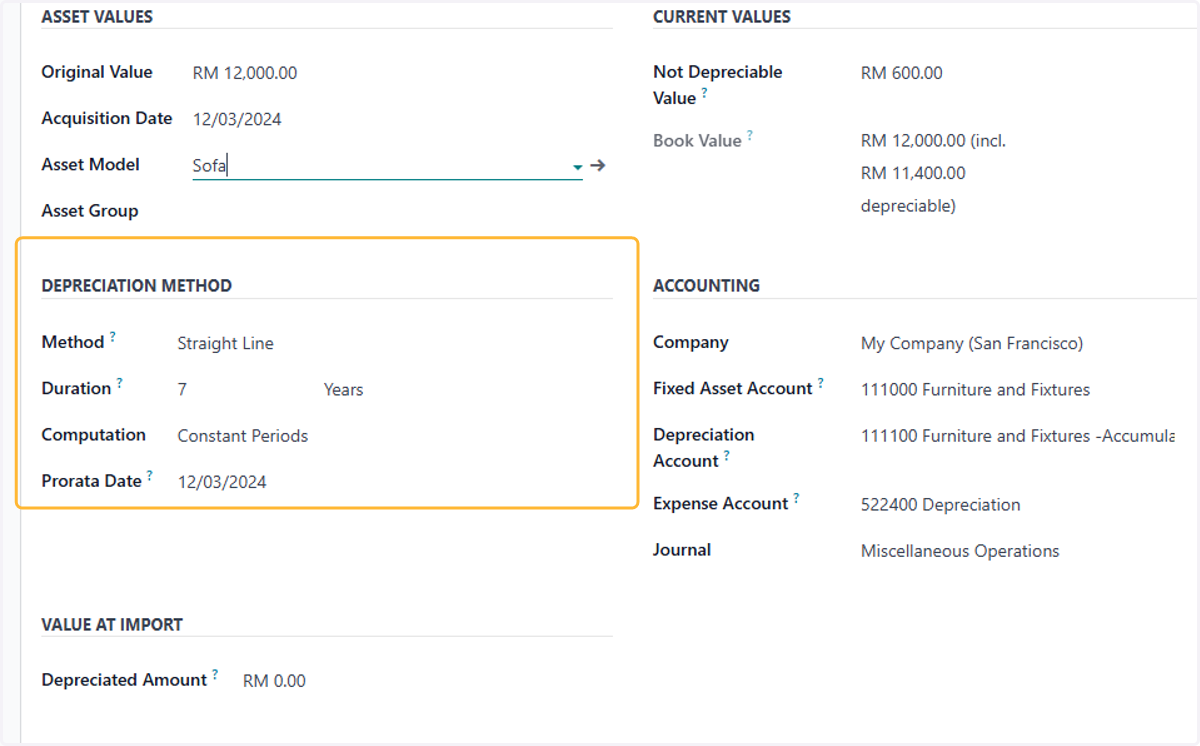Click the CURRENT VALUES heading

(722, 17)
